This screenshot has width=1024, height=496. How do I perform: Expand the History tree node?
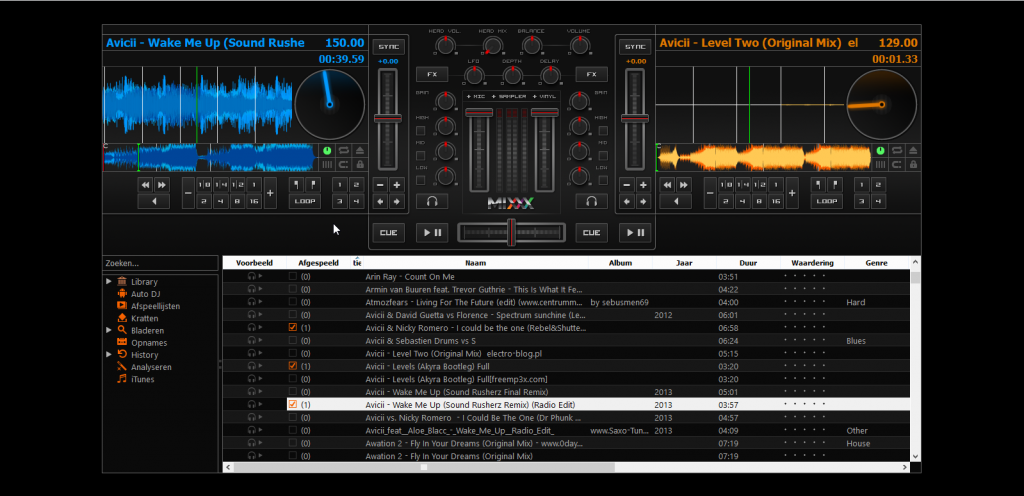109,354
